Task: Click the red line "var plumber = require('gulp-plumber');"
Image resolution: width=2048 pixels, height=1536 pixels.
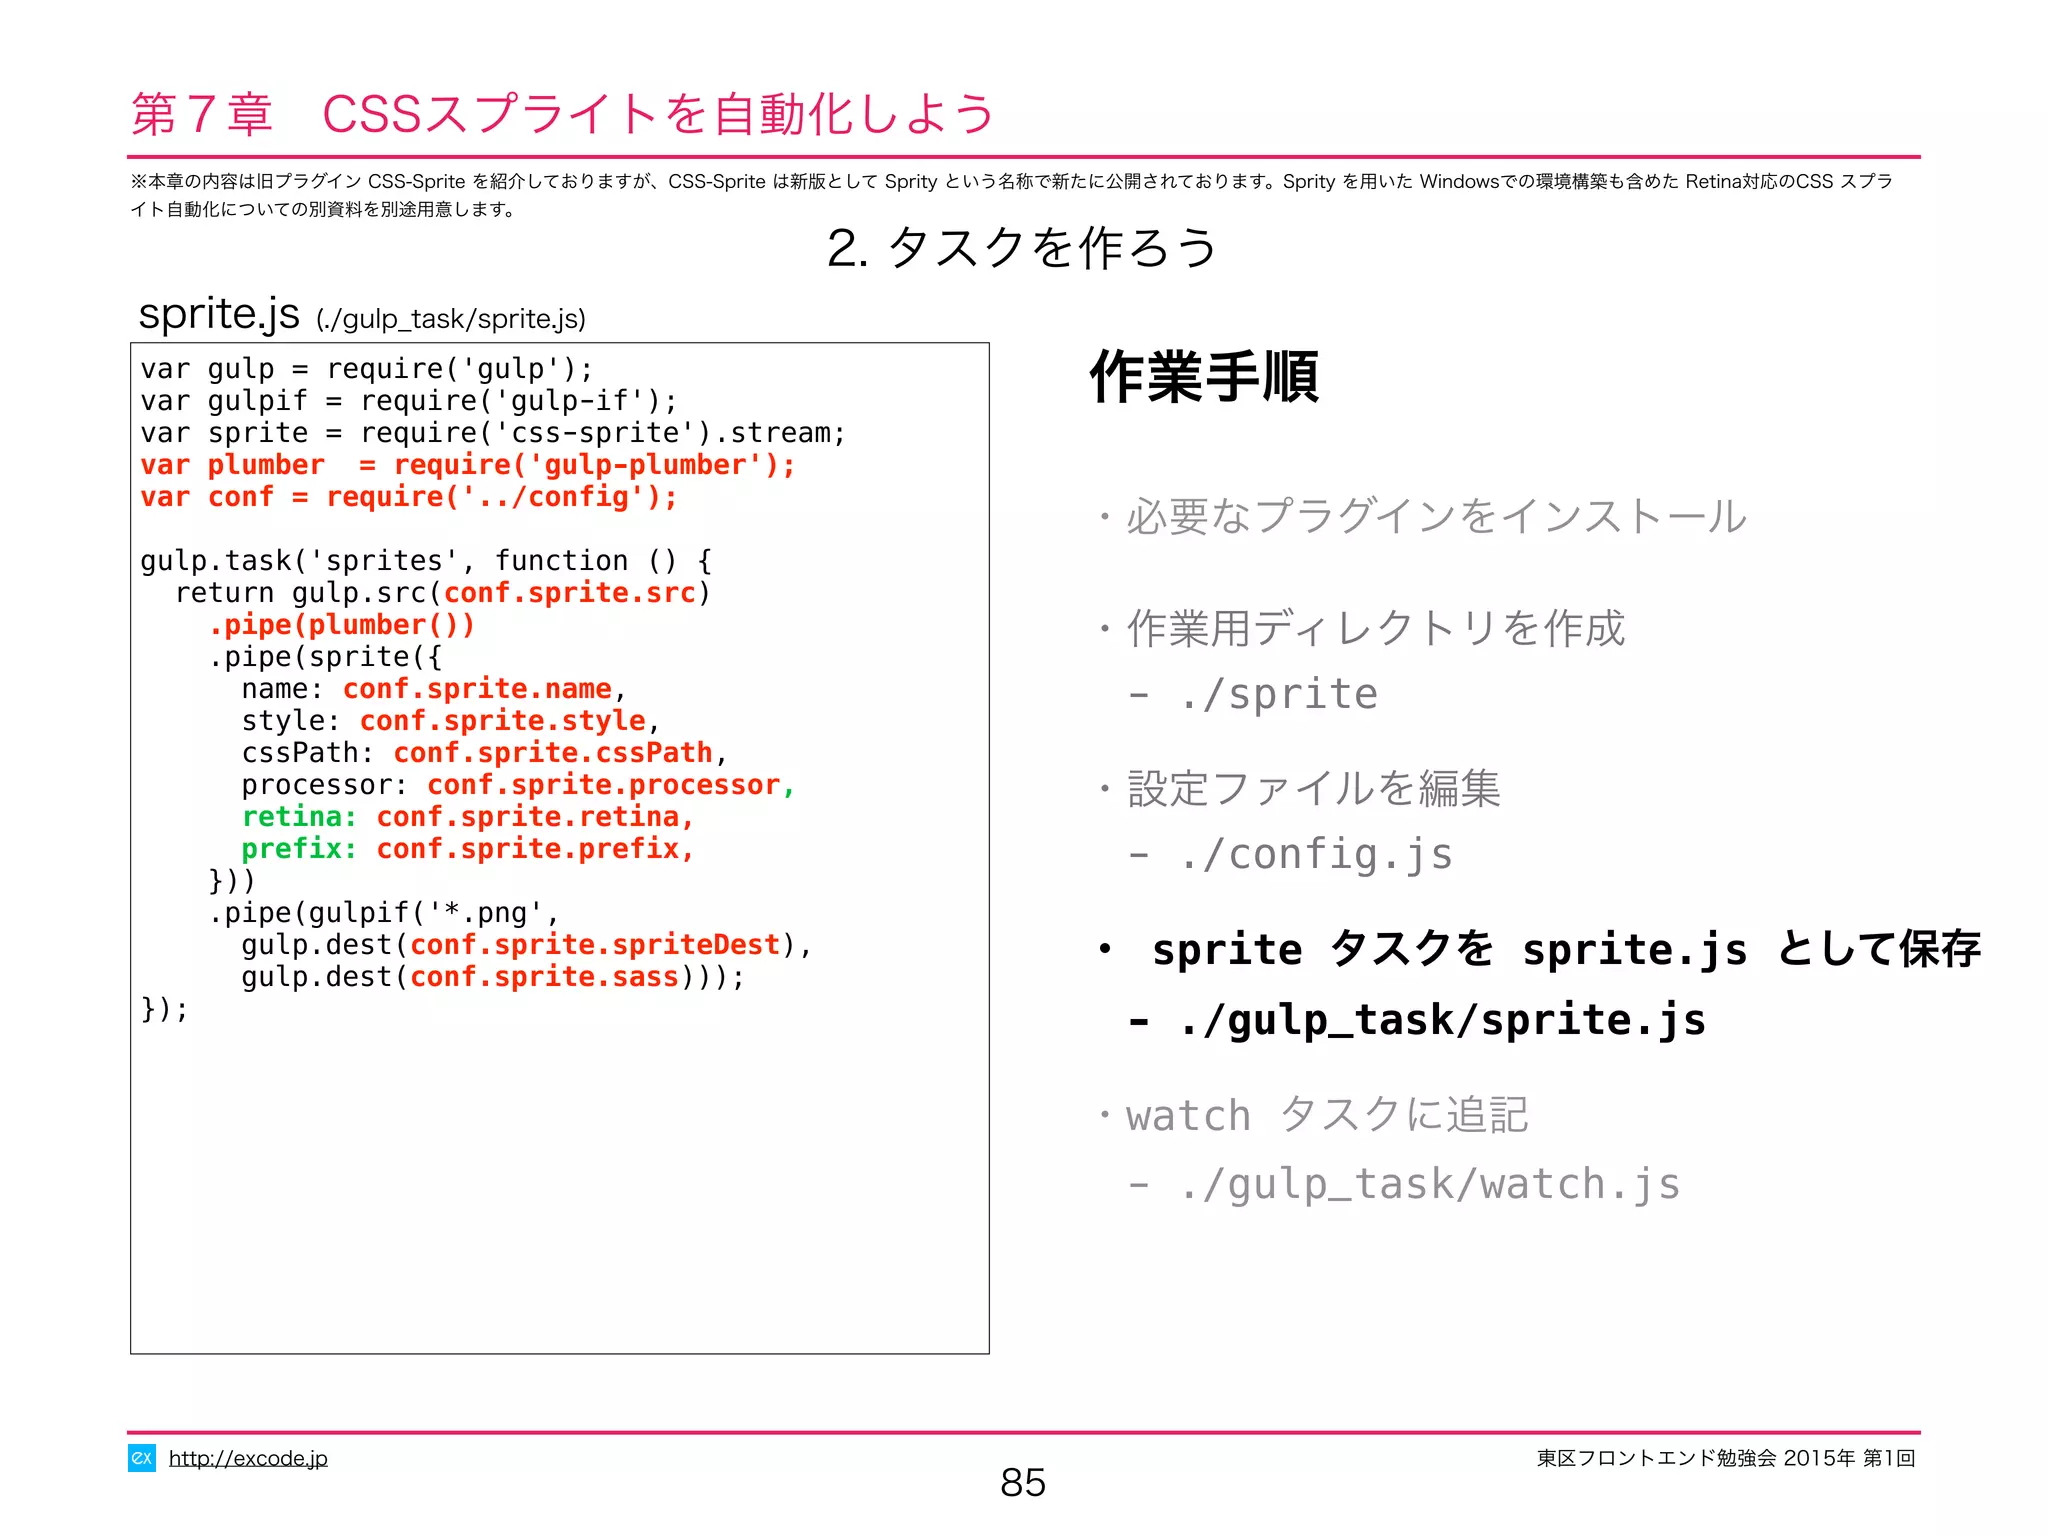Action: (467, 465)
